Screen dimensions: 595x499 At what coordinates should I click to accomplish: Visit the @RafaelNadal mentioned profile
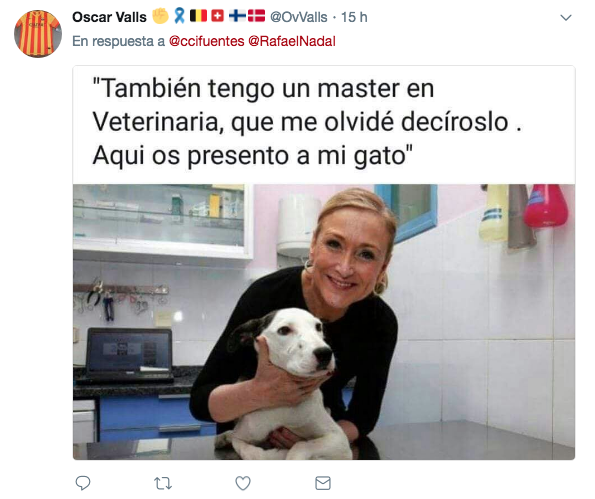click(292, 41)
